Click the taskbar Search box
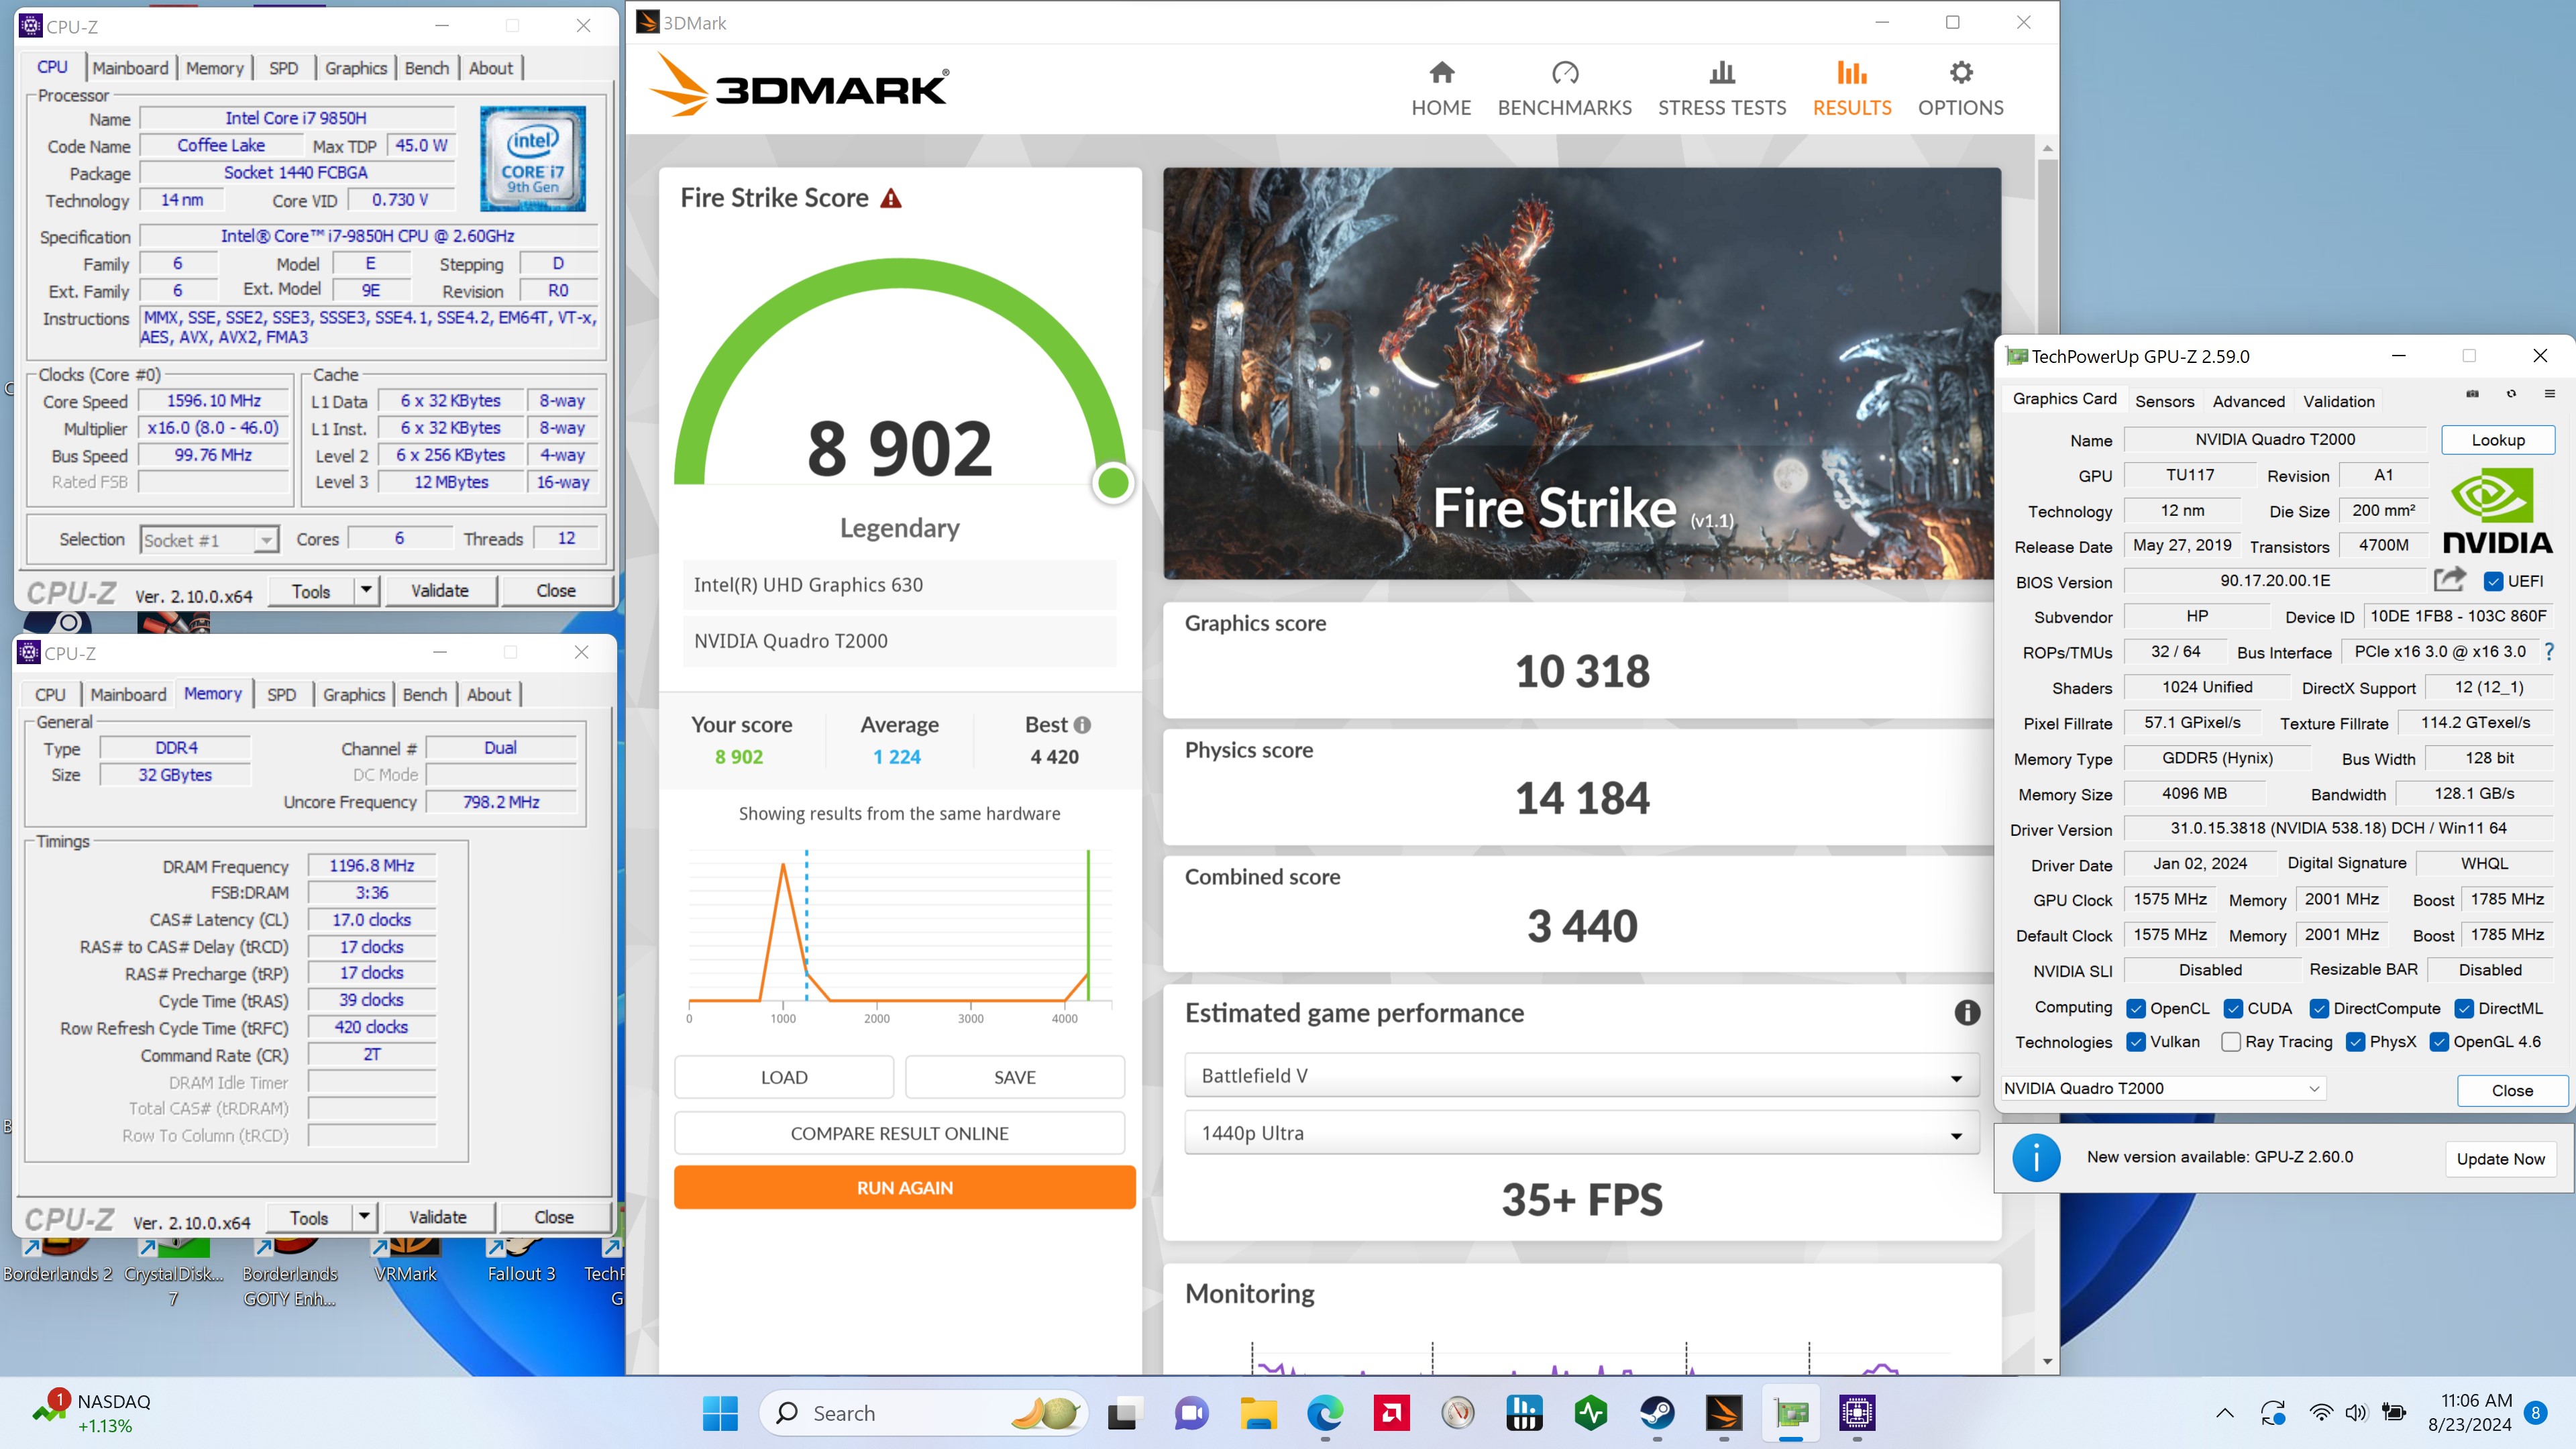The height and width of the screenshot is (1449, 2576). tap(922, 1413)
